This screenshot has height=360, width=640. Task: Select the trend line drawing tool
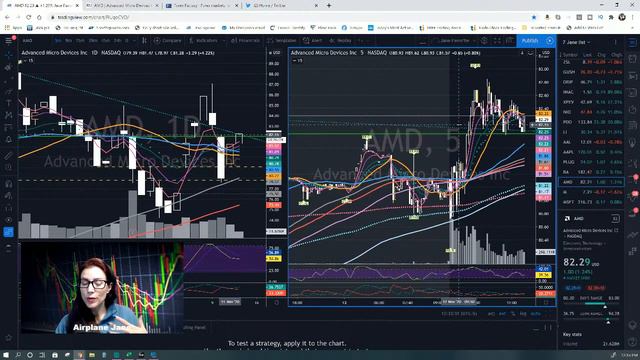pyautogui.click(x=9, y=67)
